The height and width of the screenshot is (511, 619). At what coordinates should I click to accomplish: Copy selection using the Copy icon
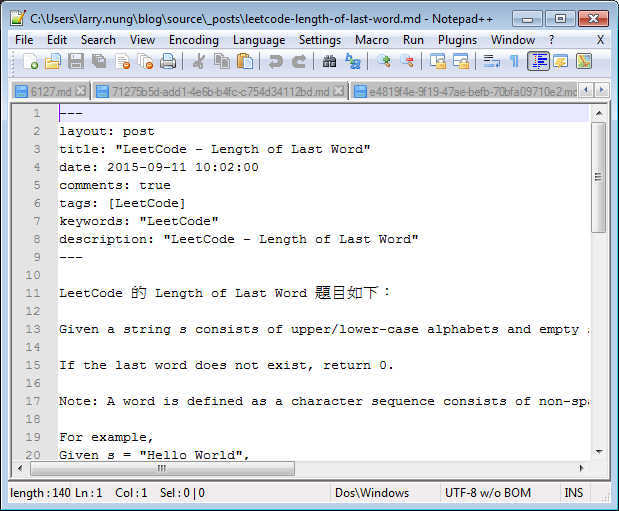click(x=222, y=62)
